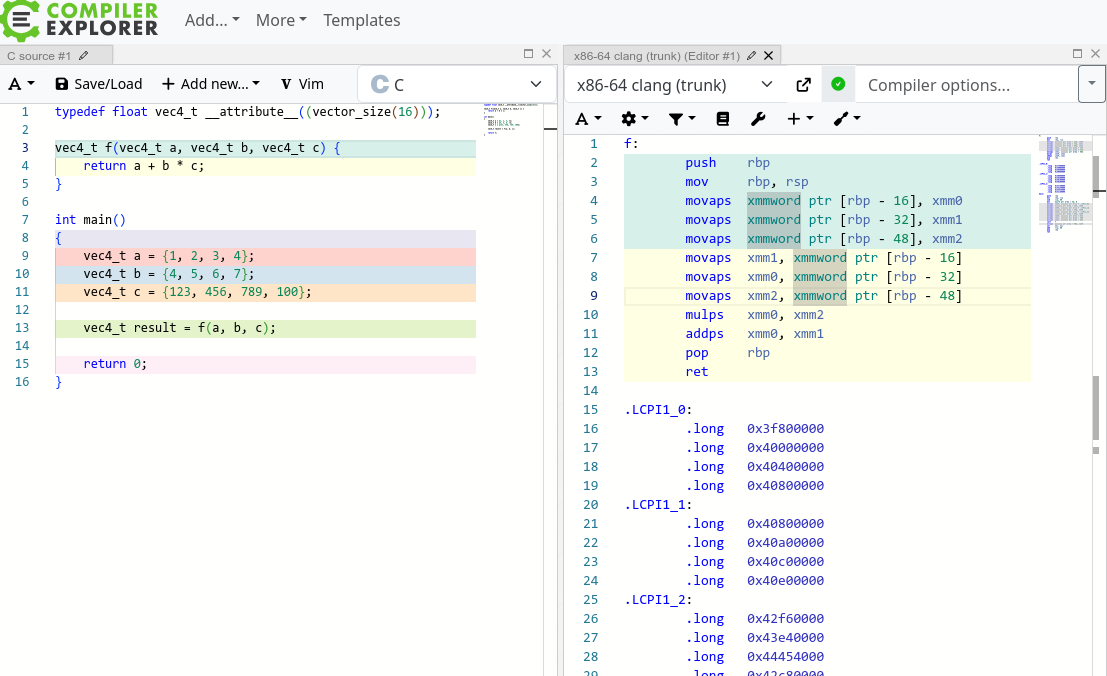Click the green compilation status checkmark
Screen dimensions: 1107x676
click(x=838, y=85)
